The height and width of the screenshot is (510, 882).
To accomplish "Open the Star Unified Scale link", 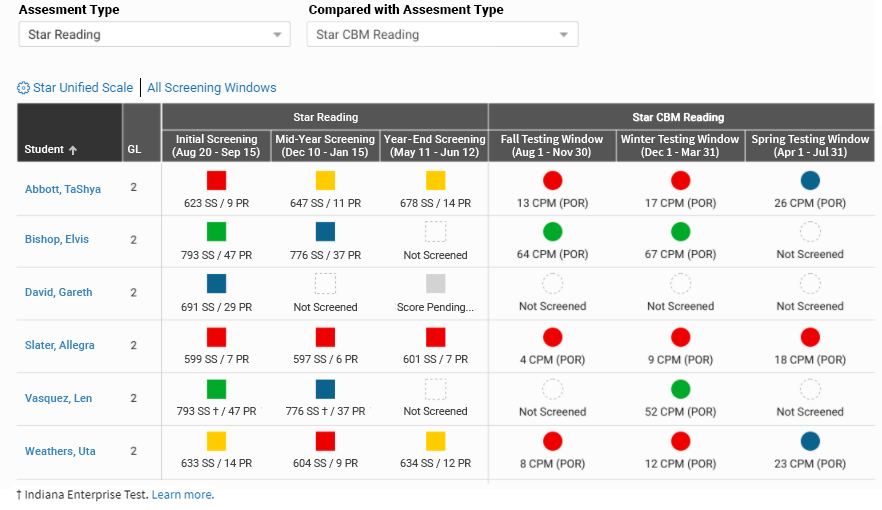I will 83,88.
